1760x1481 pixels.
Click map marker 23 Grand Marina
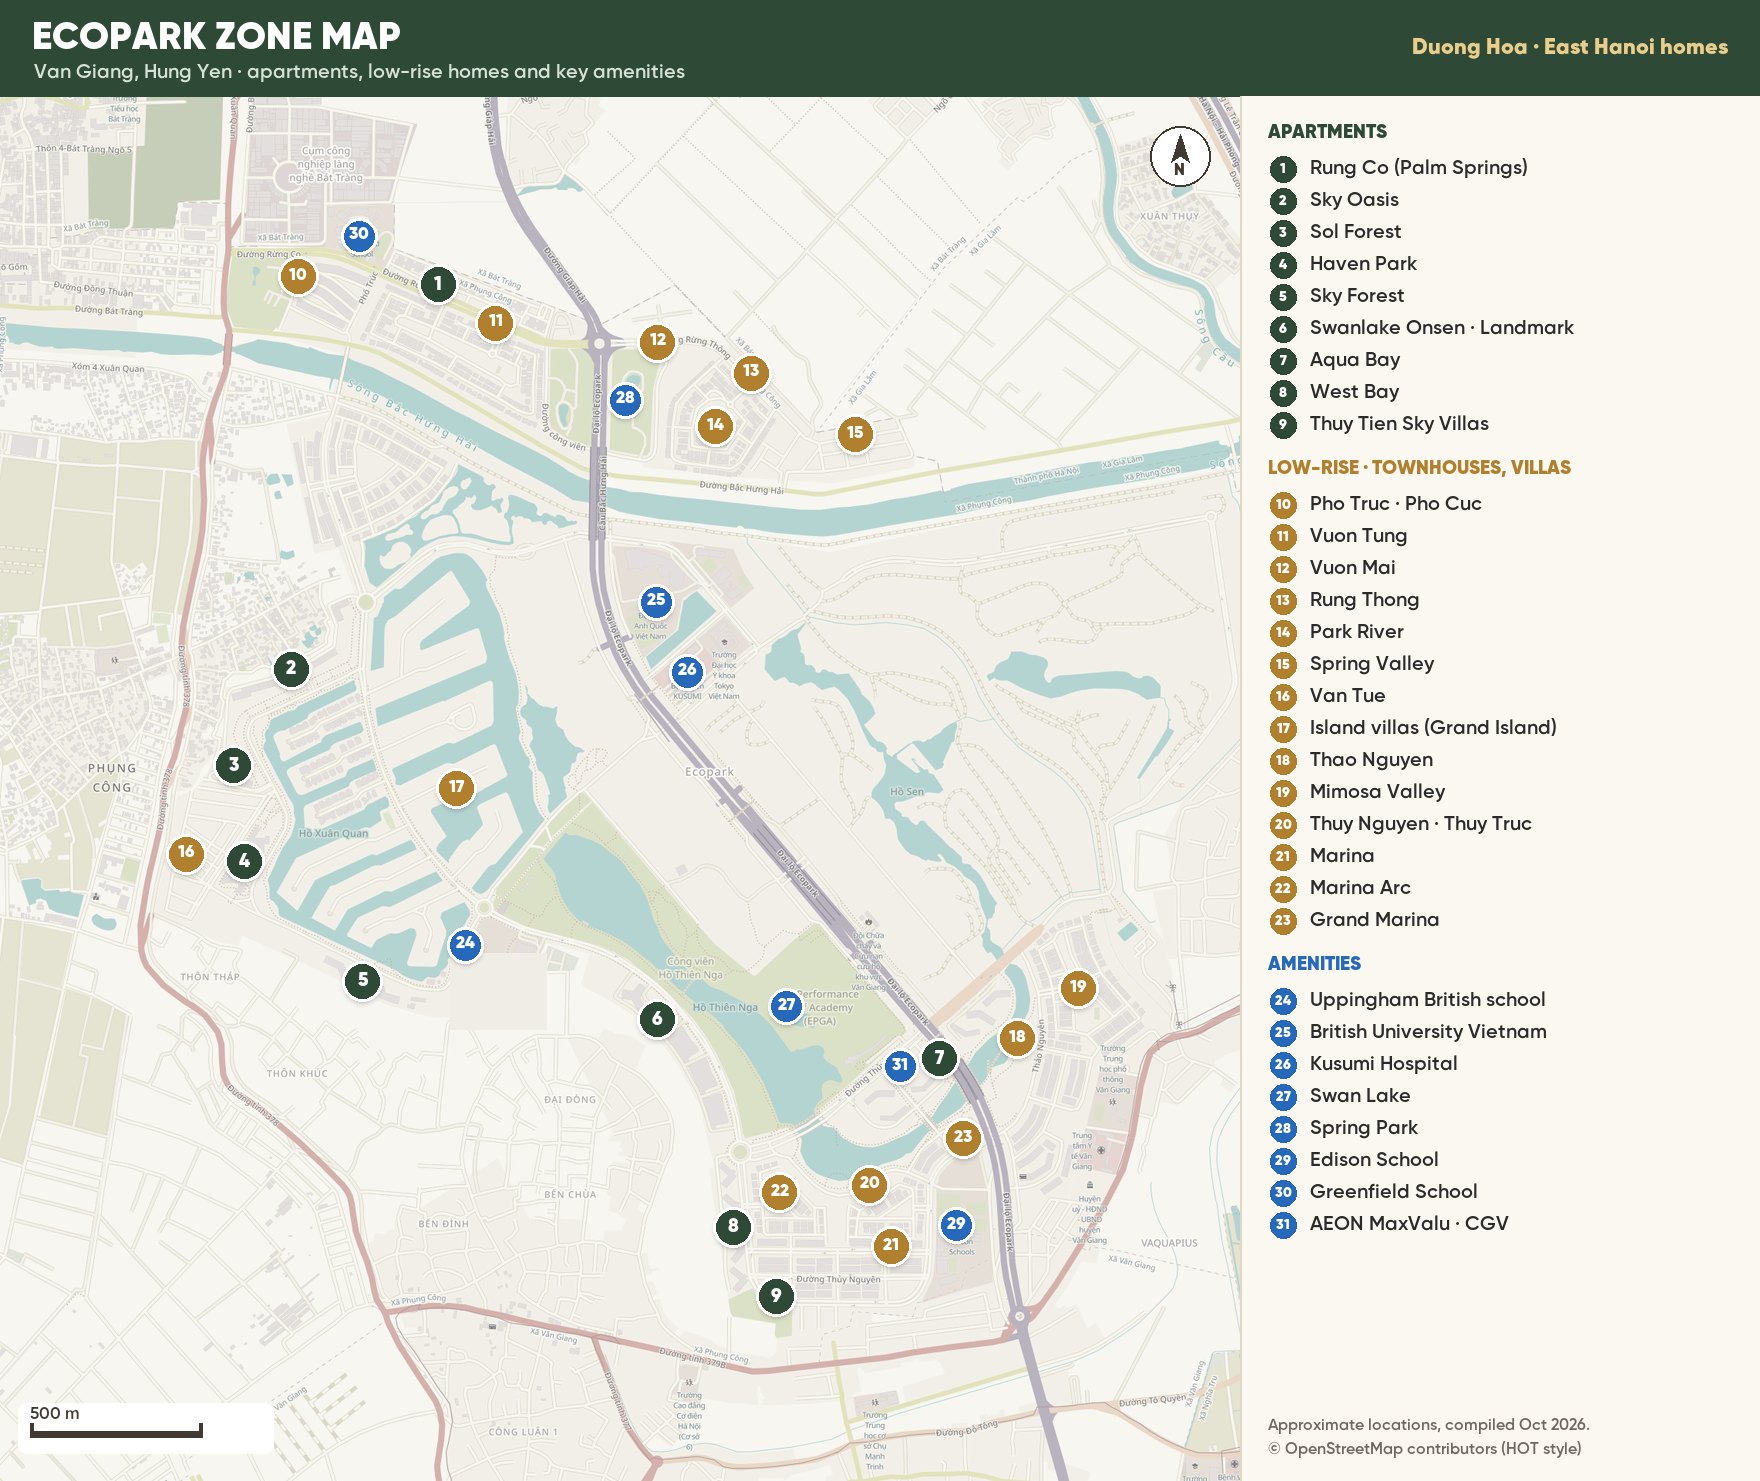tap(963, 1136)
